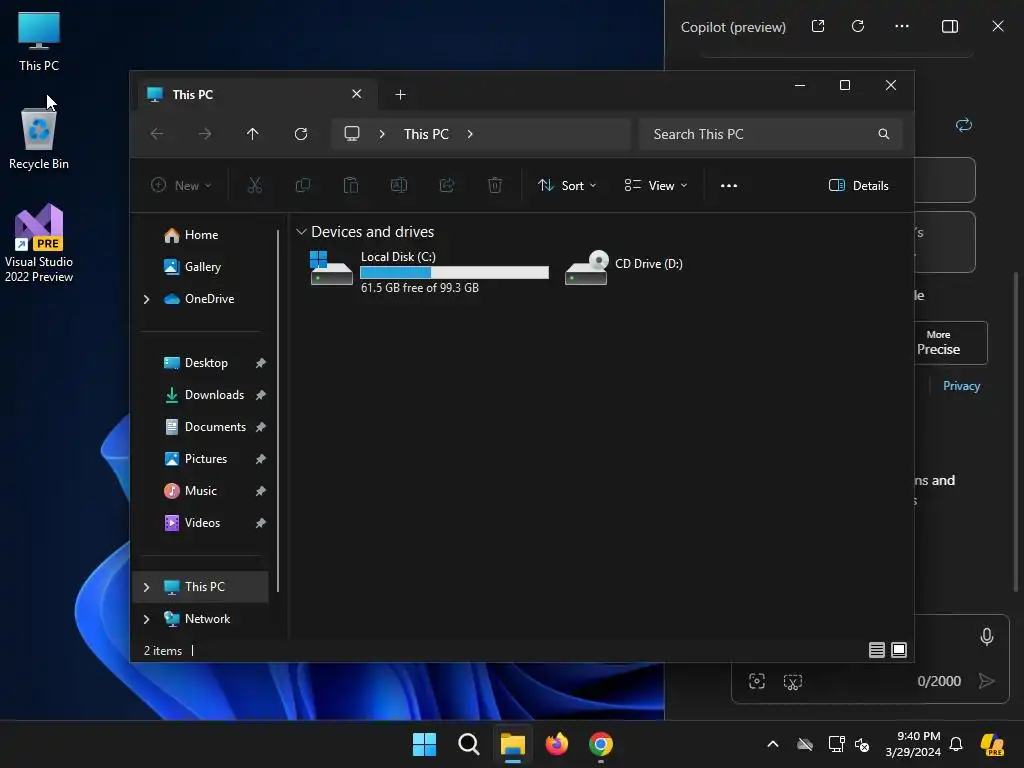Refresh the This PC folder view
This screenshot has width=1024, height=768.
(x=301, y=134)
